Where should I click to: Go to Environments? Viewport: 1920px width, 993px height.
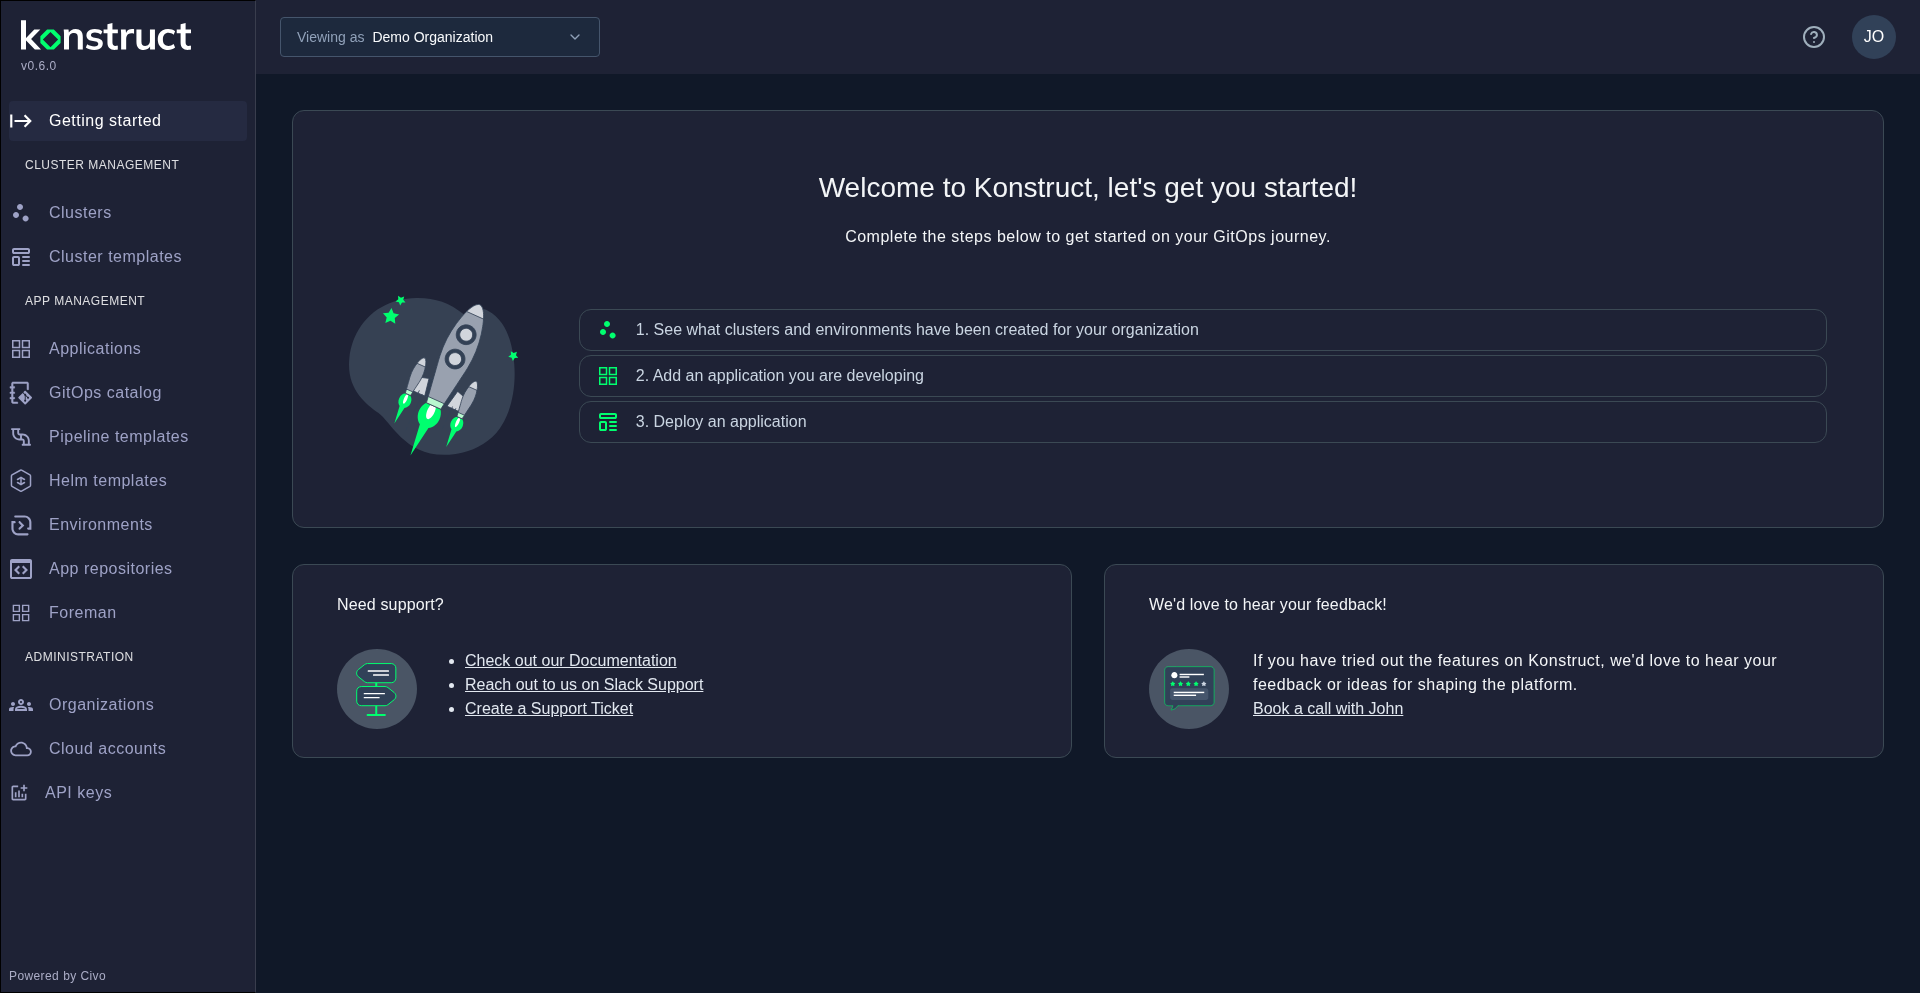(x=128, y=525)
